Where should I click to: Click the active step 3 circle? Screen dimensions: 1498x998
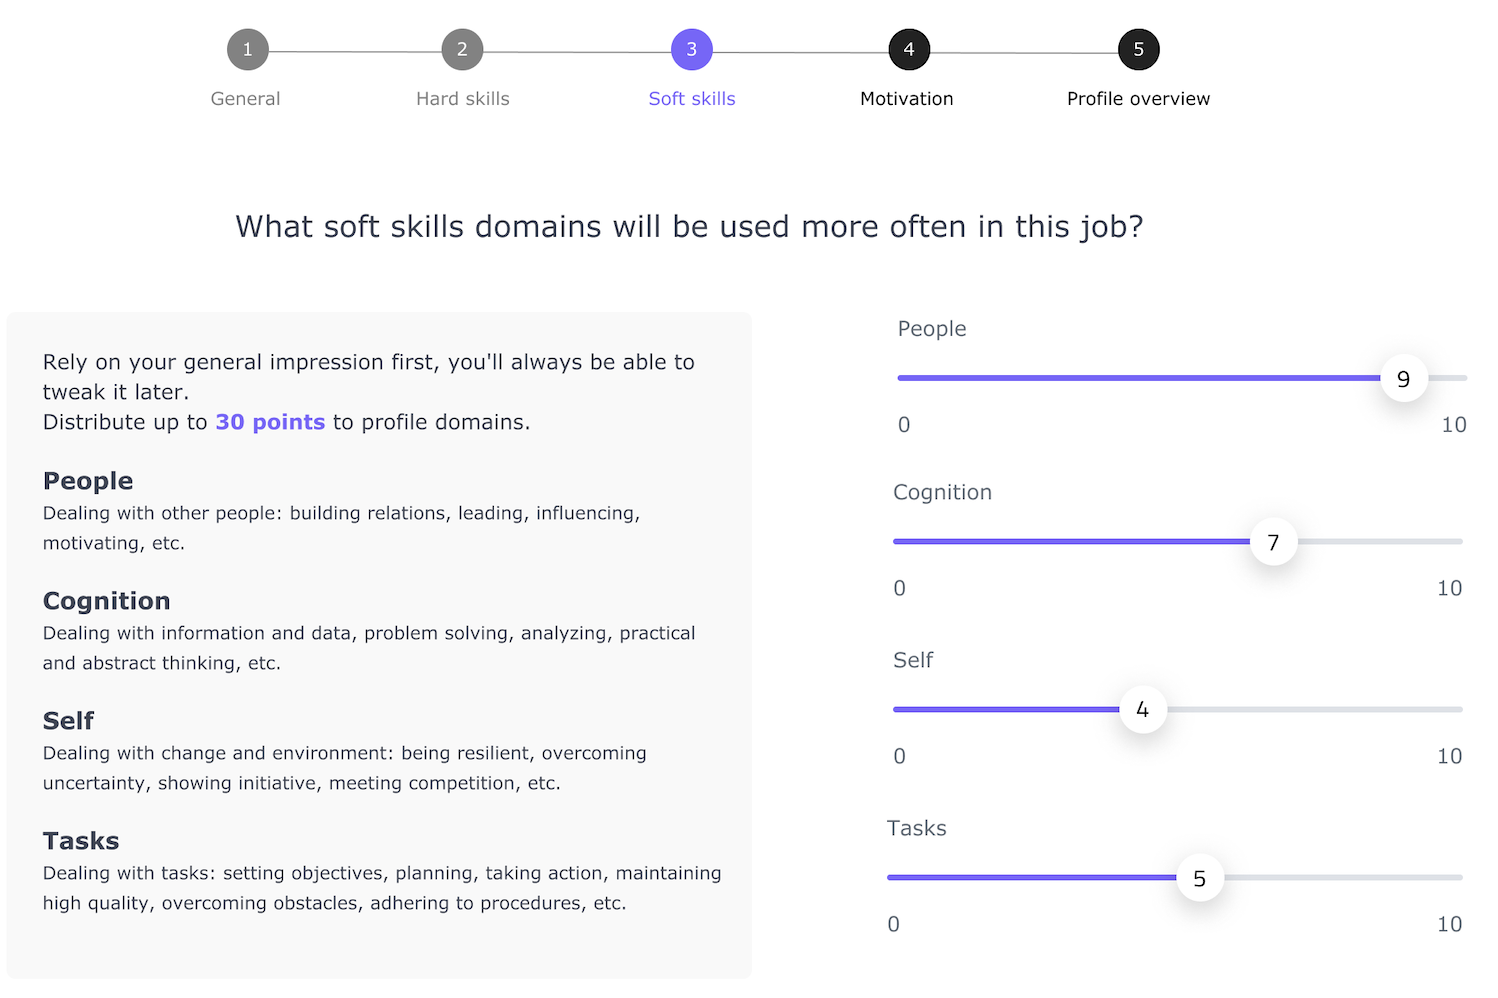pyautogui.click(x=692, y=50)
